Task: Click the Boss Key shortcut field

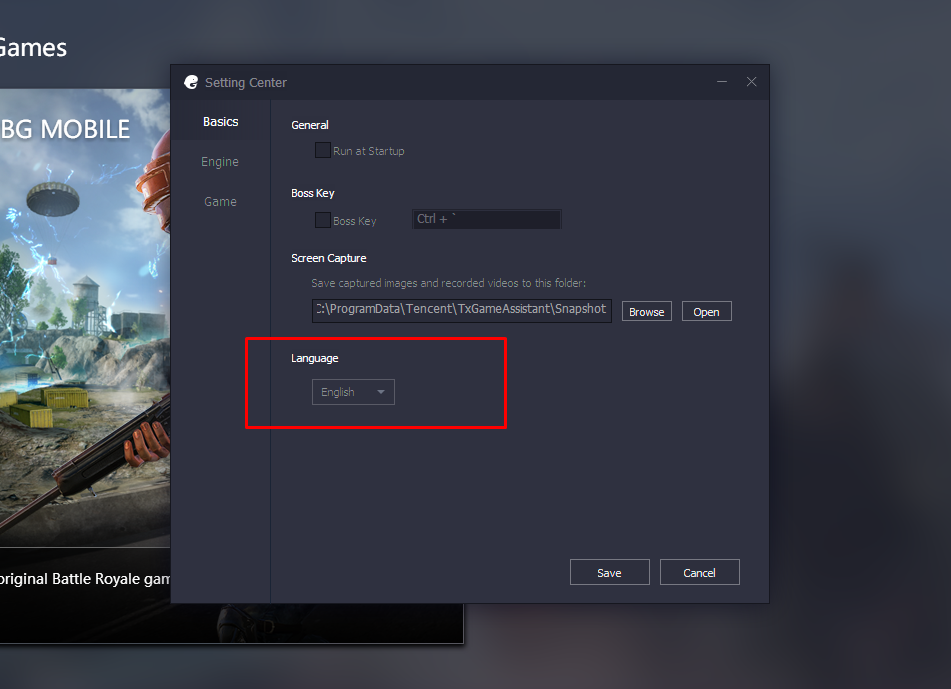Action: [486, 219]
